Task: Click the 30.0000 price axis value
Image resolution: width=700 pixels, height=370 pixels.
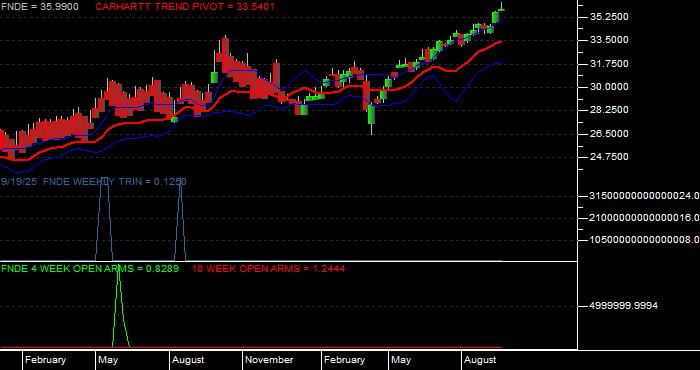Action: [609, 87]
